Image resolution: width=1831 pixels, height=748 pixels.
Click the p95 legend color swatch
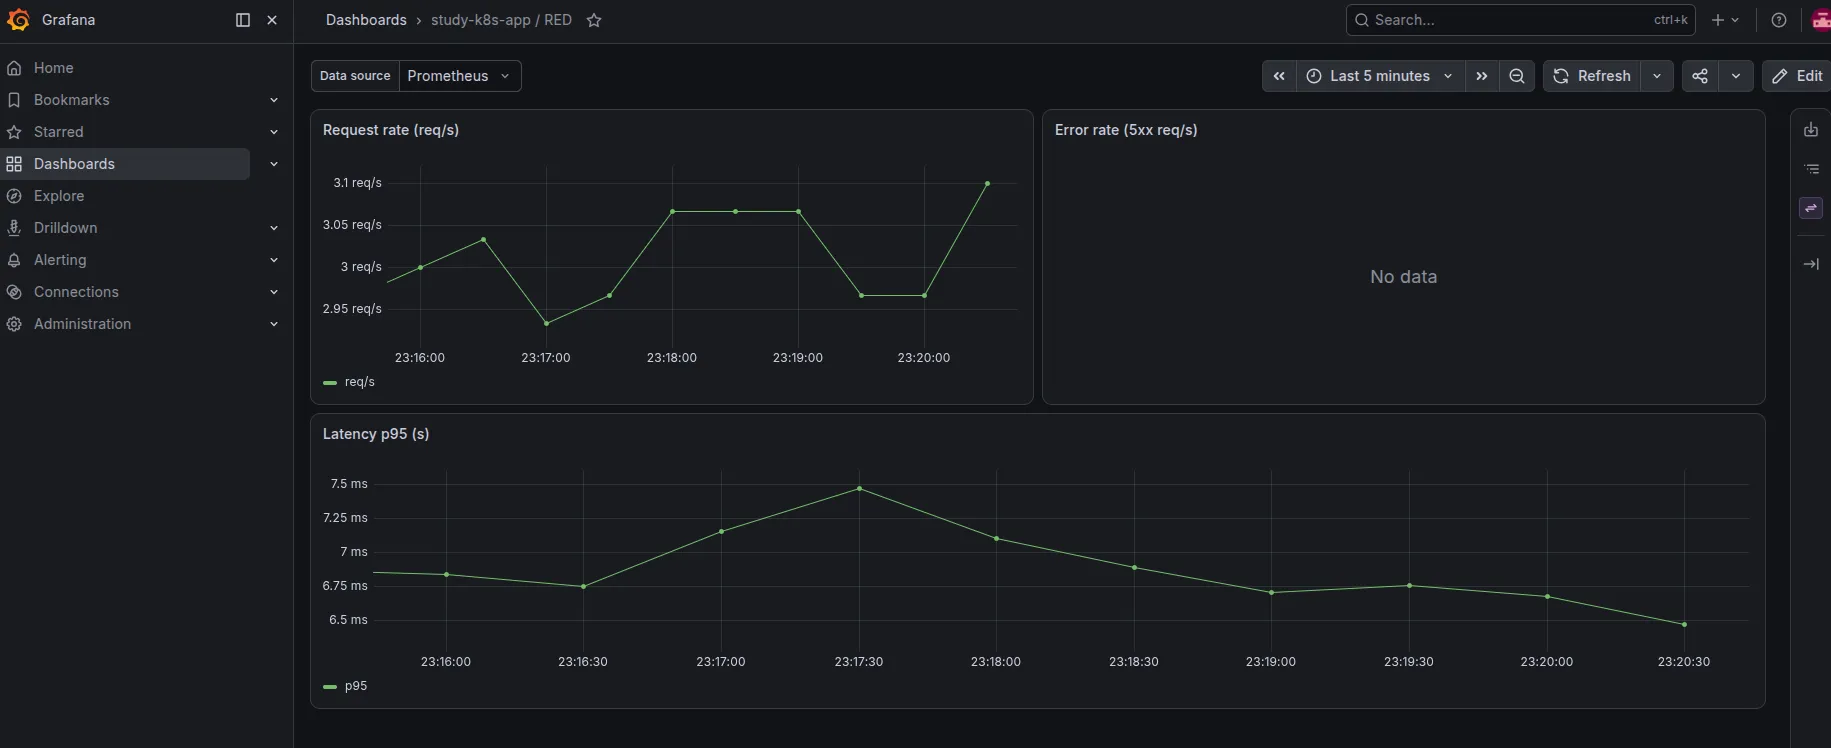330,687
